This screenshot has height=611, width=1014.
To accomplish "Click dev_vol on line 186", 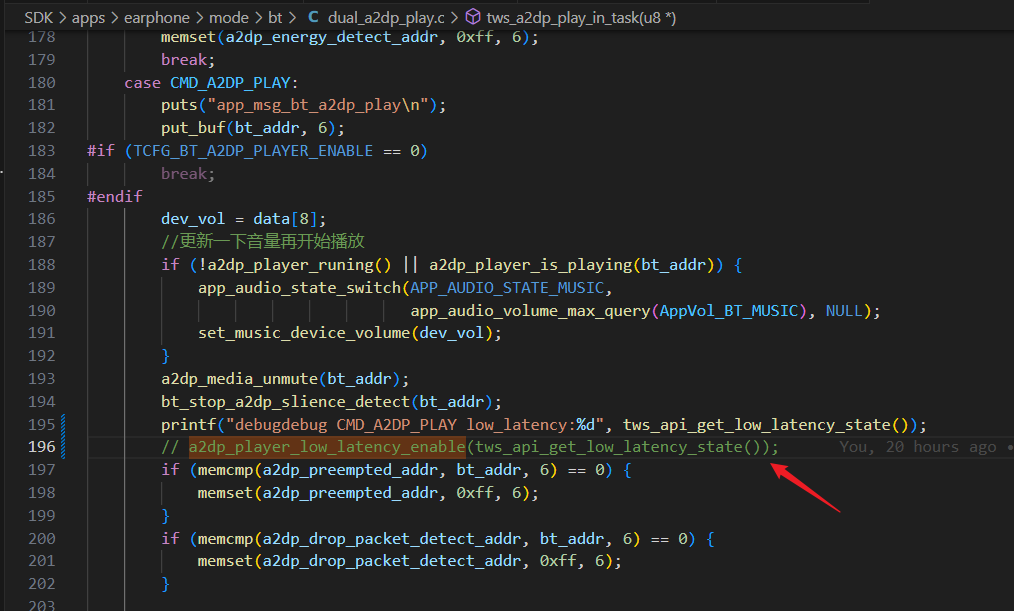I will click(193, 219).
